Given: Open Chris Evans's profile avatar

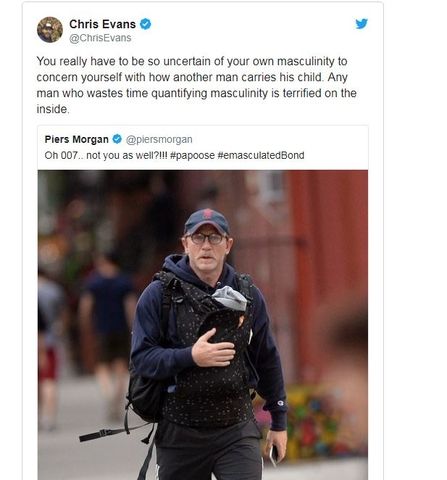Looking at the screenshot, I should click(x=50, y=30).
